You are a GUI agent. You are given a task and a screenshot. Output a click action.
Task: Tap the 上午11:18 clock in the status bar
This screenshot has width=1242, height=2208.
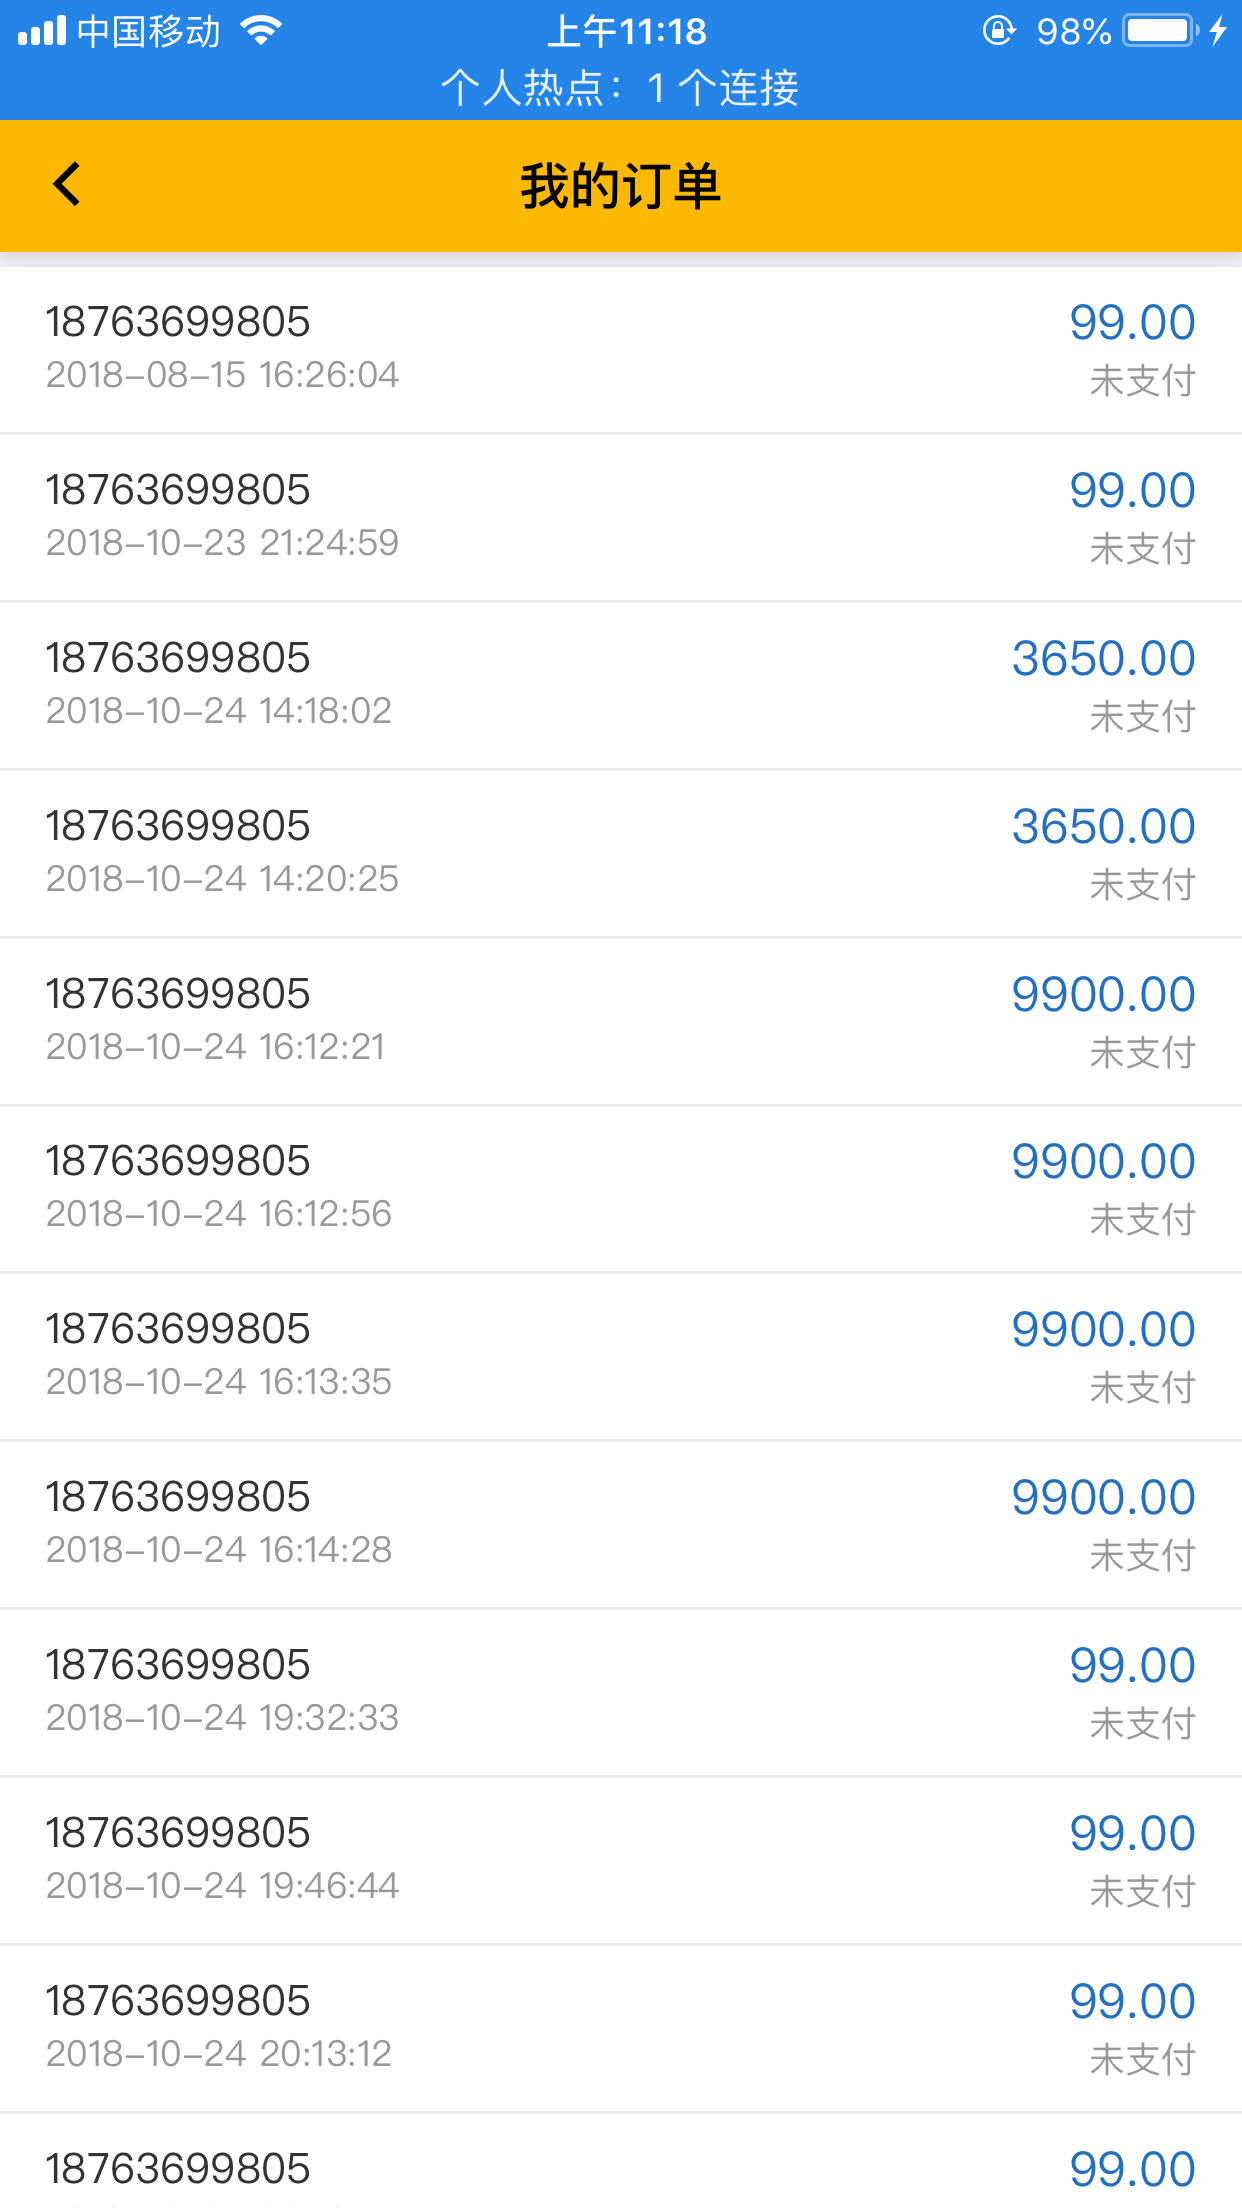tap(627, 32)
